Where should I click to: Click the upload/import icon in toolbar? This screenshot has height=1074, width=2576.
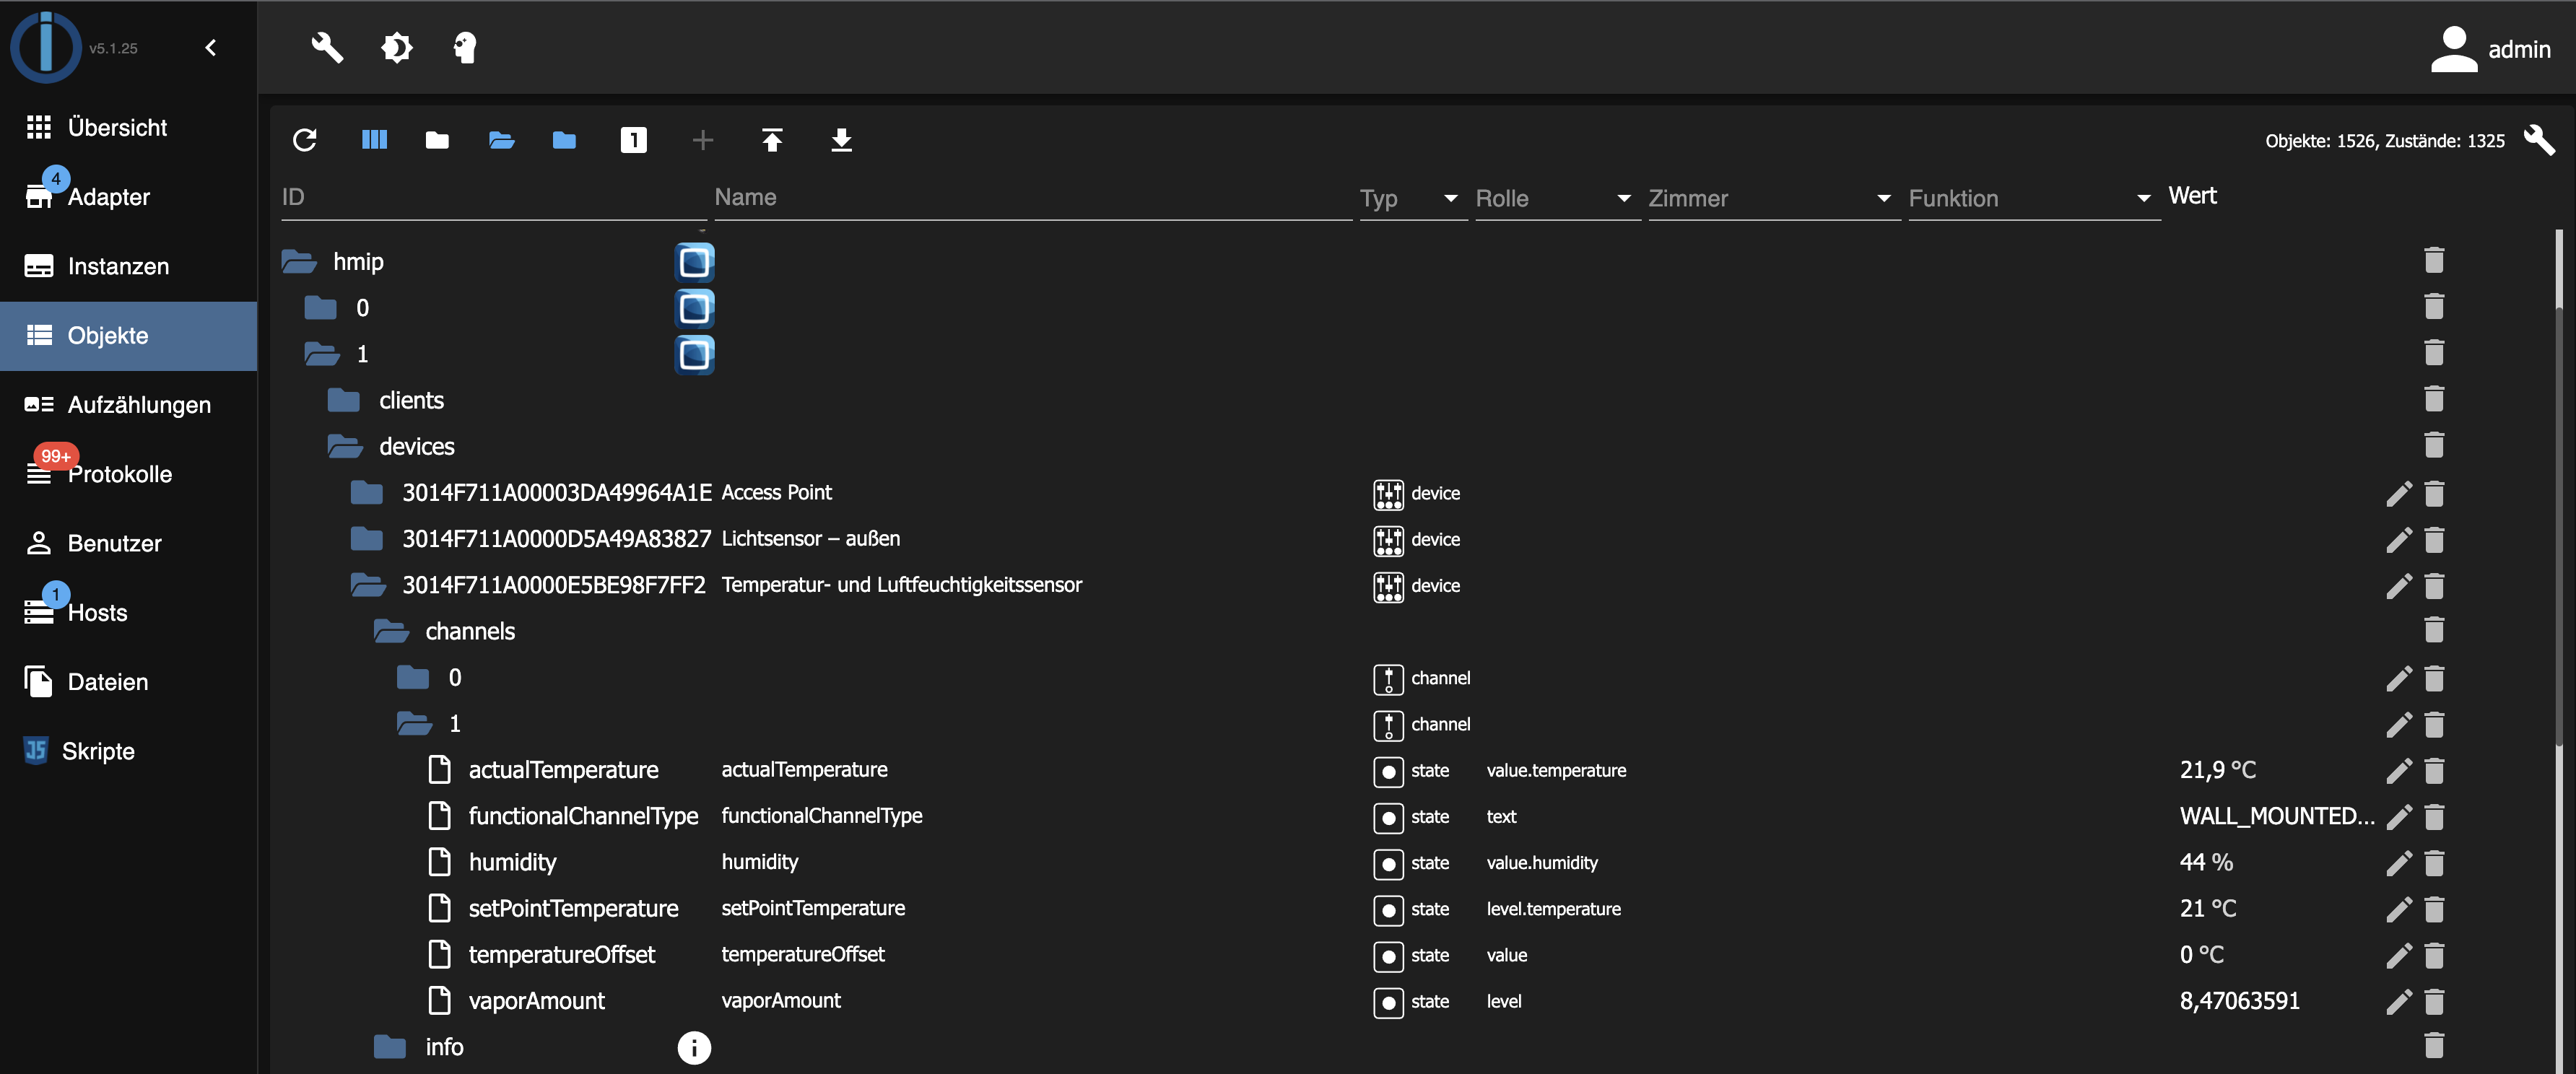coord(769,139)
